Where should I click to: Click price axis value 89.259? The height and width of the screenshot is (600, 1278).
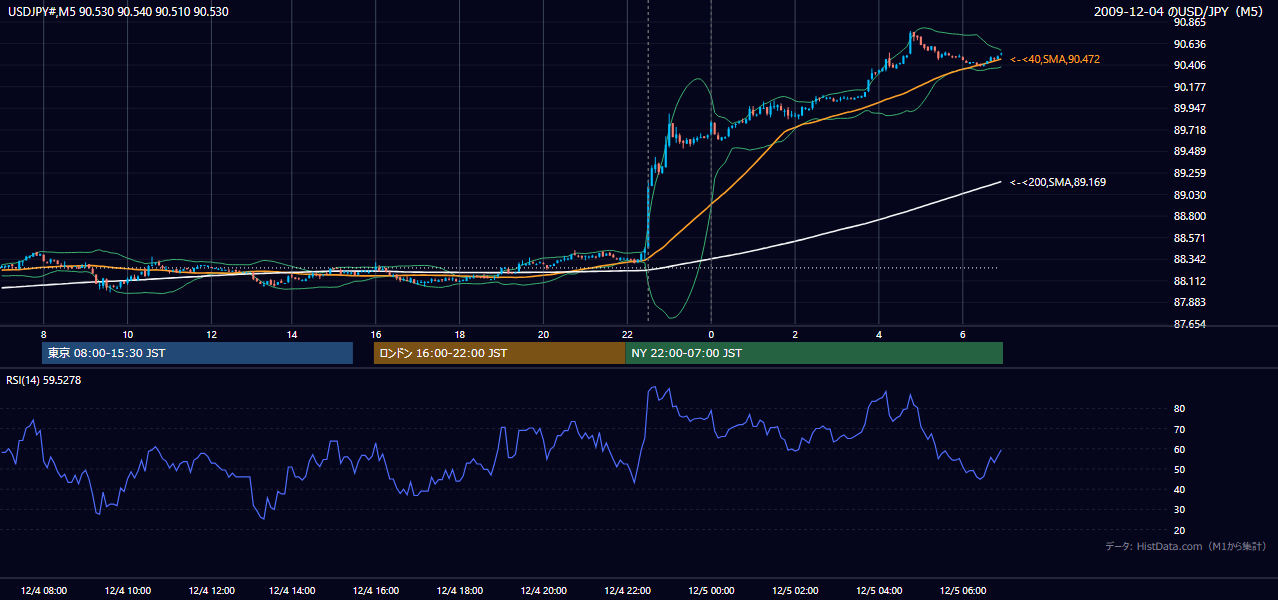point(1188,173)
